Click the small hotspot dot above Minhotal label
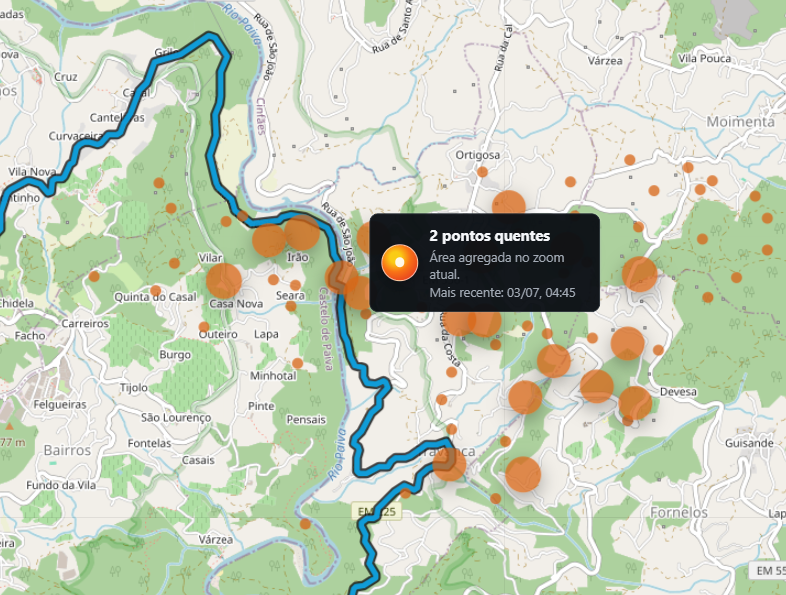Viewport: 786px width, 595px height. [297, 363]
